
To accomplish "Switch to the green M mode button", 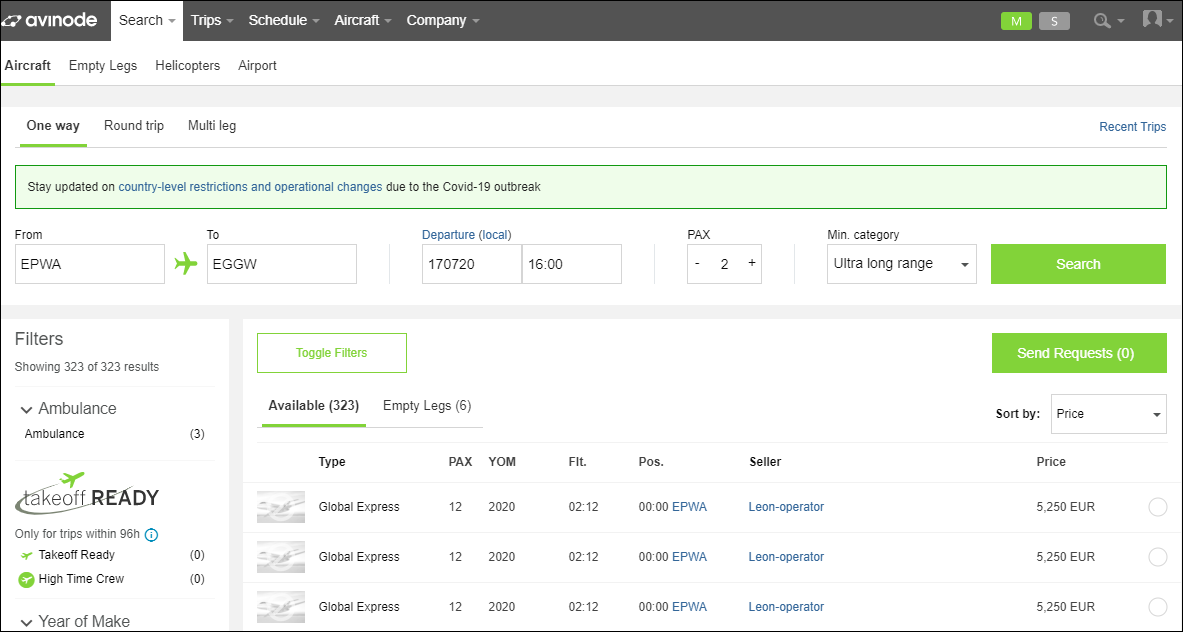I will pyautogui.click(x=1016, y=21).
